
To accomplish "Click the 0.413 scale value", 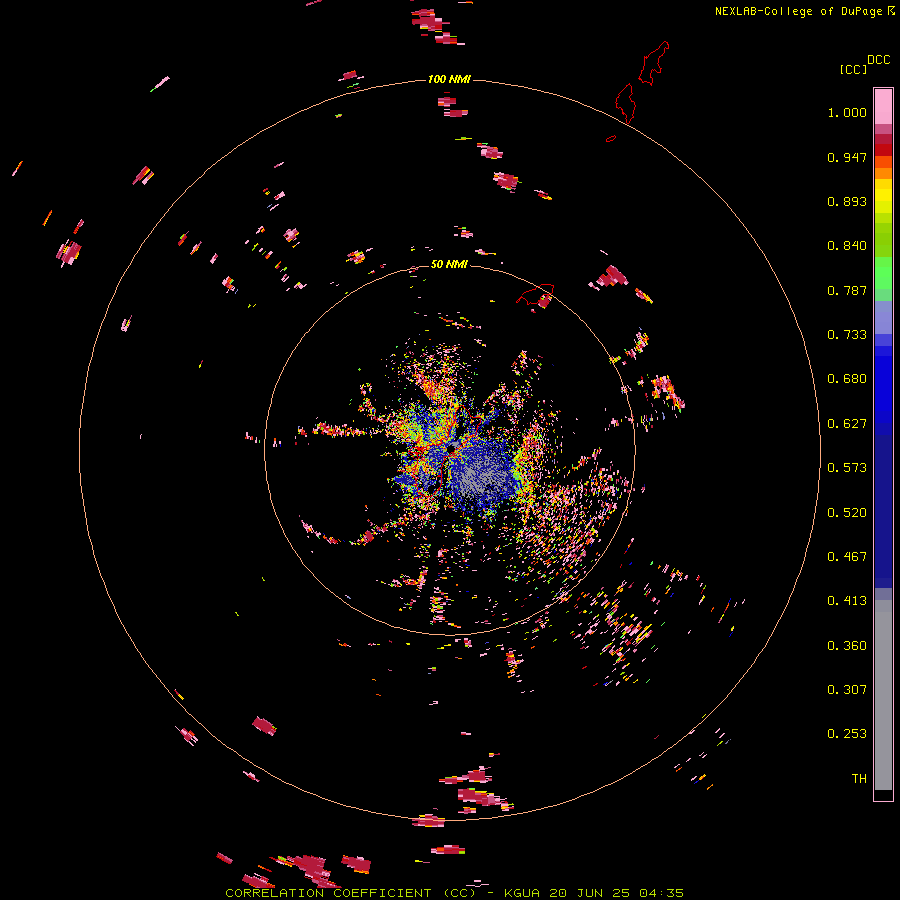I will point(847,601).
